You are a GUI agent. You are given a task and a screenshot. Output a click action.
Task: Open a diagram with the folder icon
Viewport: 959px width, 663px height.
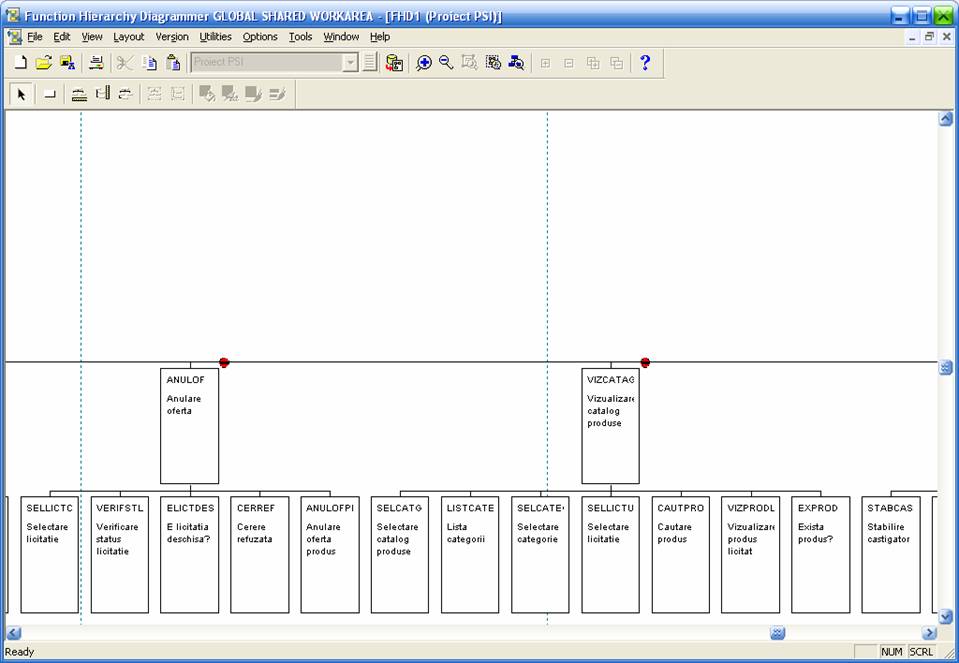(43, 63)
